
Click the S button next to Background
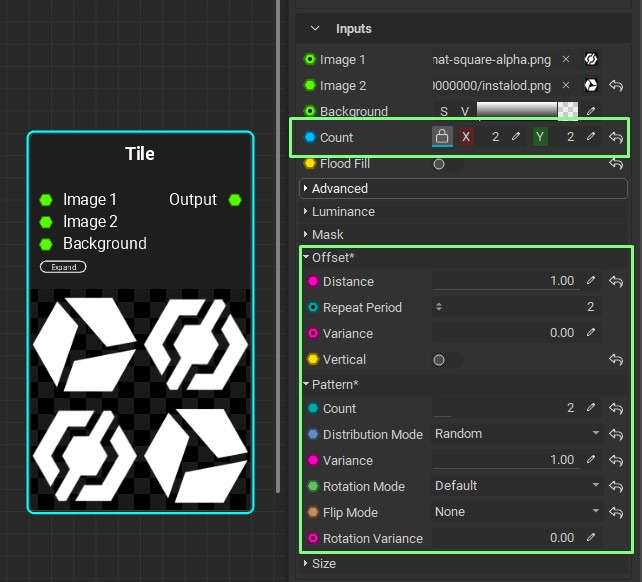coord(444,111)
